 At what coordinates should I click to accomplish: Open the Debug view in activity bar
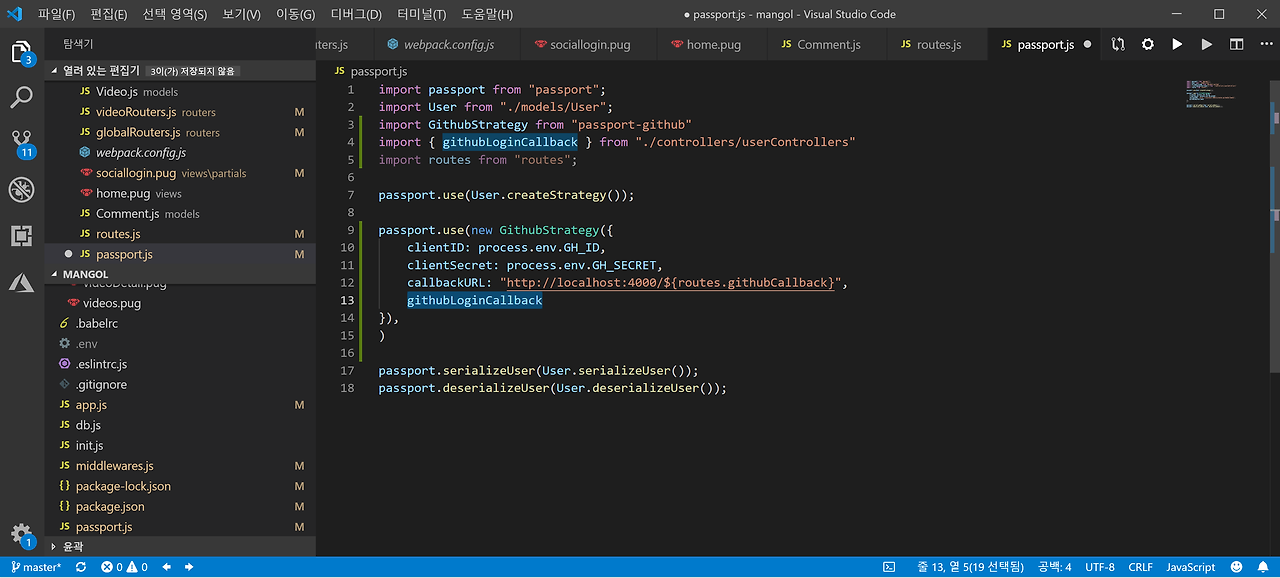click(x=21, y=189)
